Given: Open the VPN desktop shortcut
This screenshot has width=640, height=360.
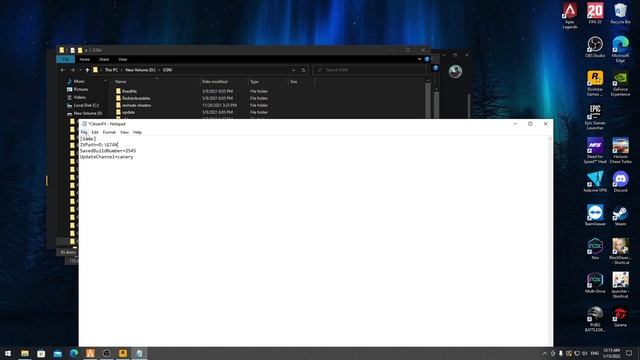Looking at the screenshot, I should 595,182.
